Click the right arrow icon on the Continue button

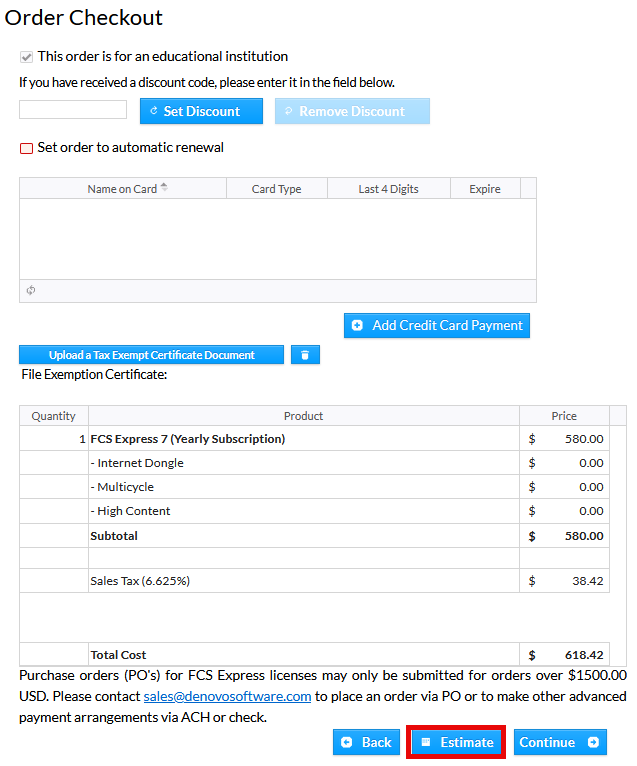(x=592, y=742)
